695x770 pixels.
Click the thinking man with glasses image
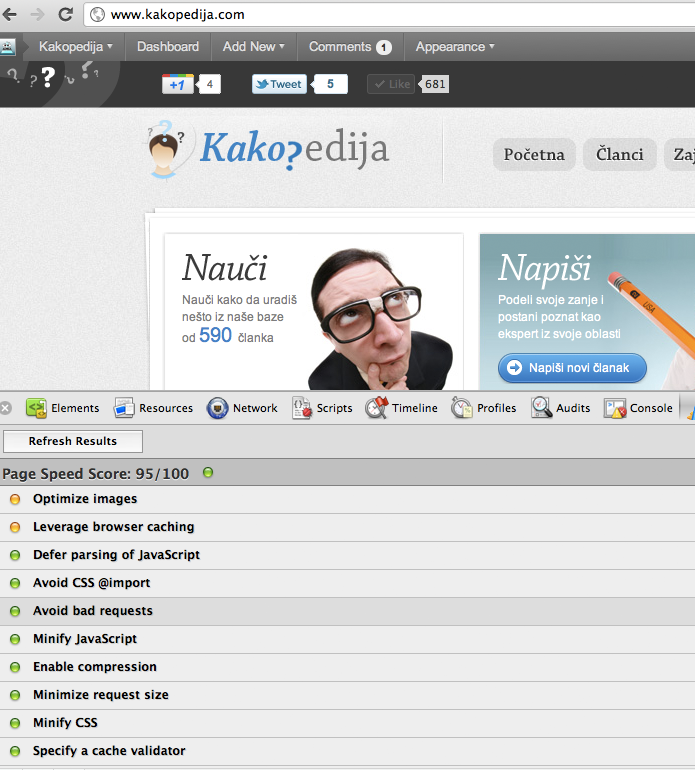point(381,319)
